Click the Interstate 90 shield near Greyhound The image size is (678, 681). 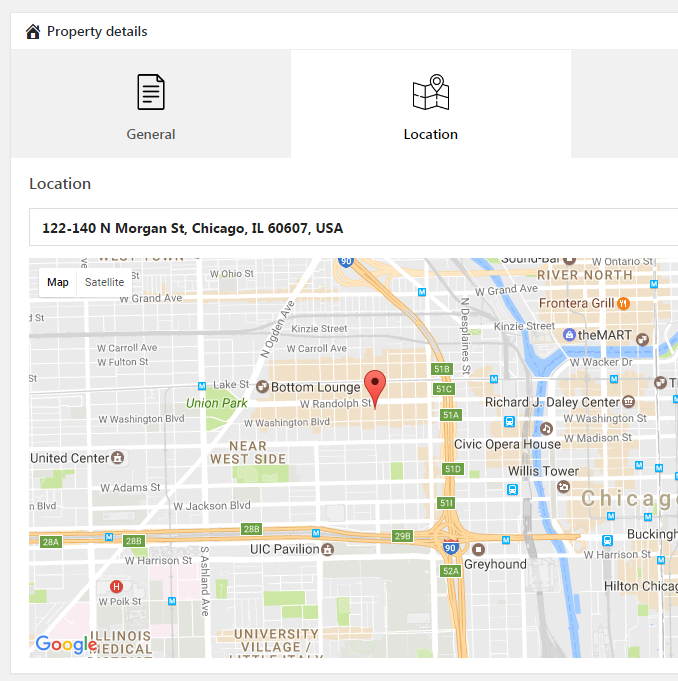(x=450, y=547)
